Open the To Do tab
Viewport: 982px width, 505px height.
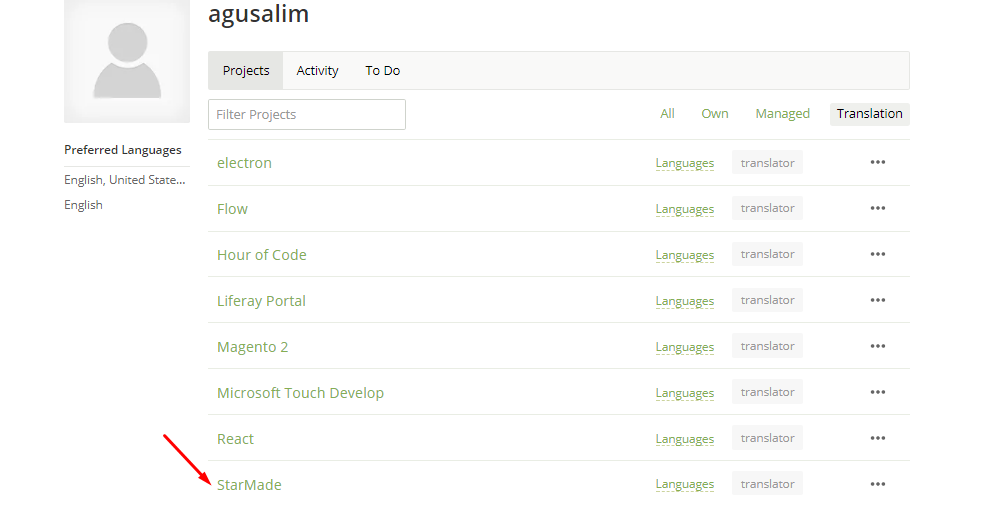tap(383, 71)
